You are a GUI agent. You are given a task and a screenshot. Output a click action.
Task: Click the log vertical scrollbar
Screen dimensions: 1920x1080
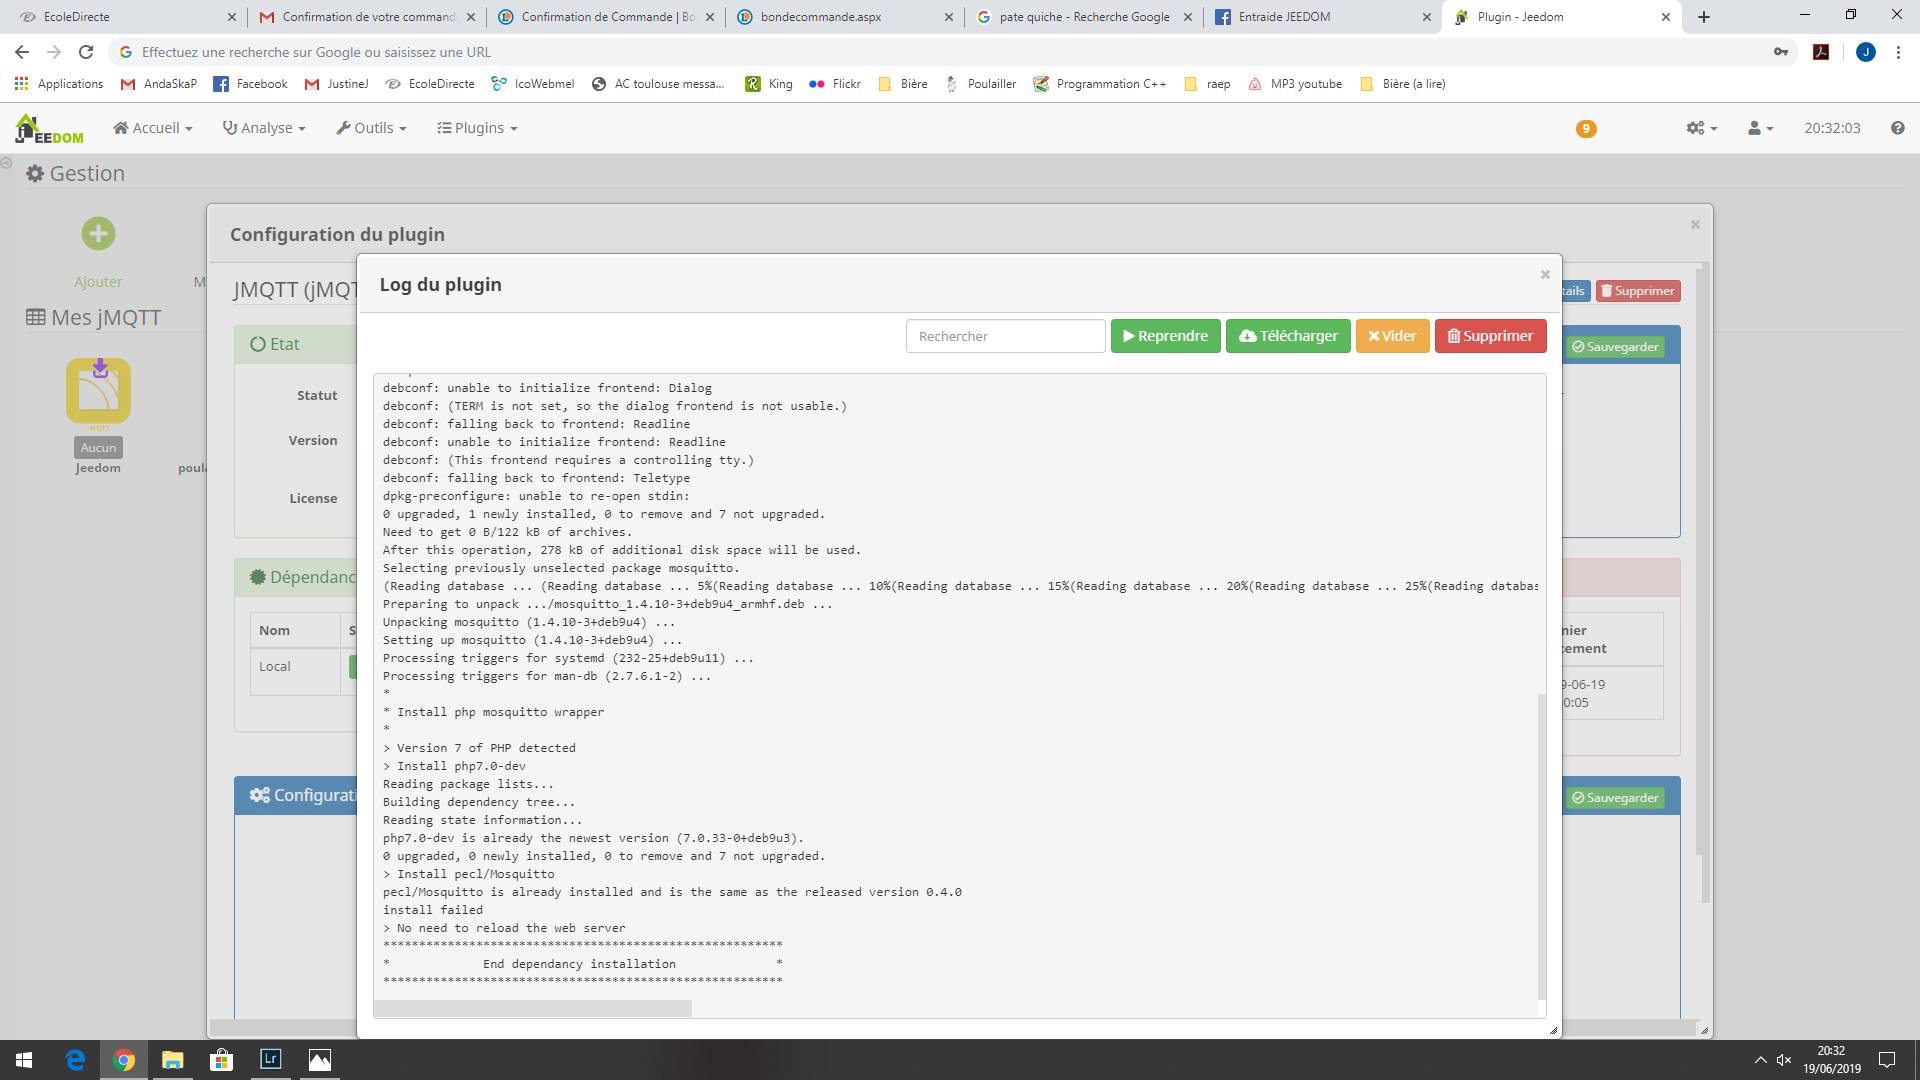click(1541, 845)
